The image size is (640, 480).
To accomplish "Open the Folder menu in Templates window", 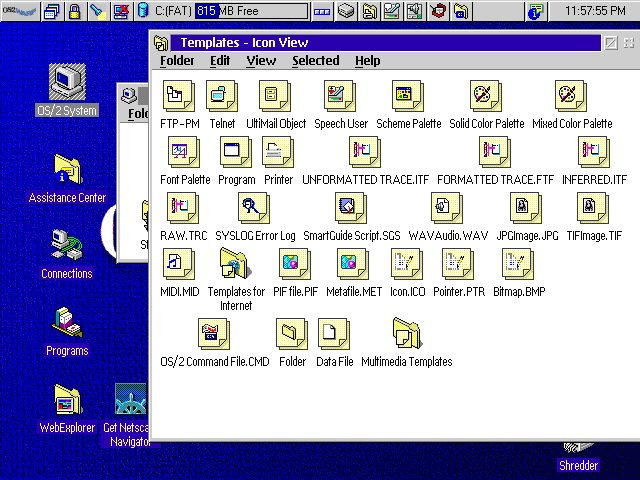I will tap(177, 60).
